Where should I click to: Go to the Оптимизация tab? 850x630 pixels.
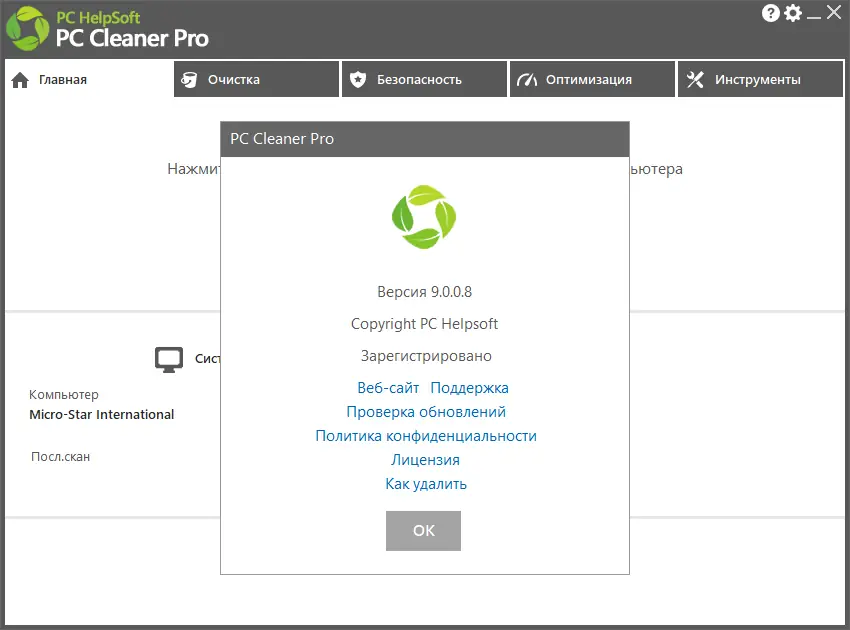click(x=593, y=79)
